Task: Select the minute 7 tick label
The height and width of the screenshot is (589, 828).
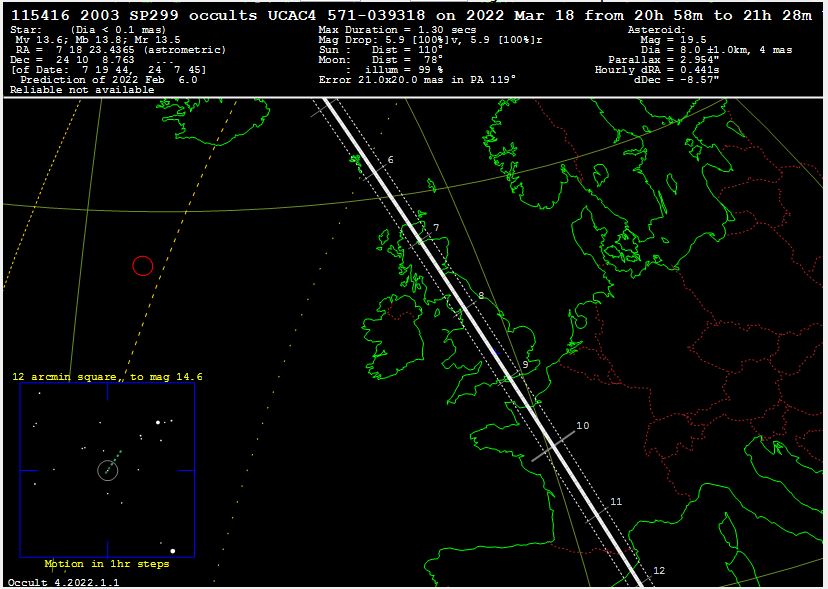Action: click(436, 228)
